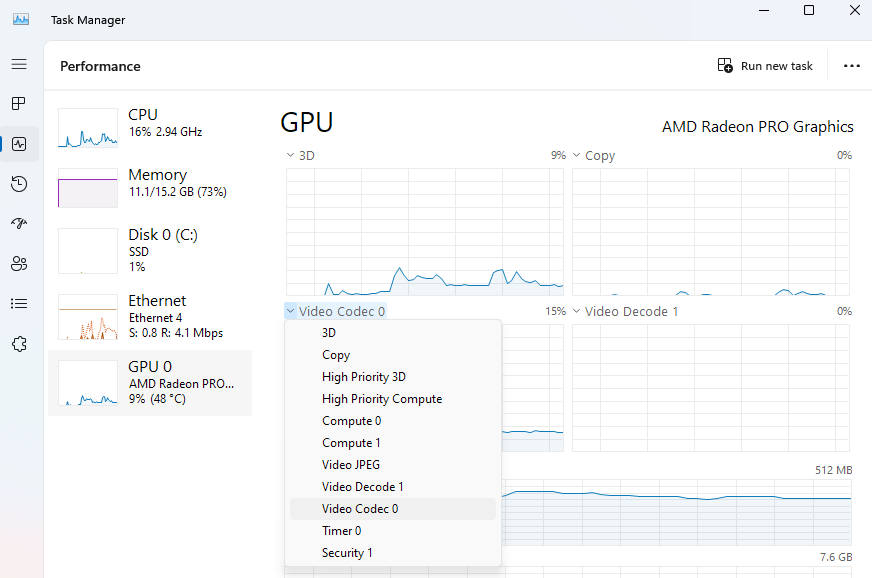Select the CPU performance thumbnail

[x=150, y=127]
